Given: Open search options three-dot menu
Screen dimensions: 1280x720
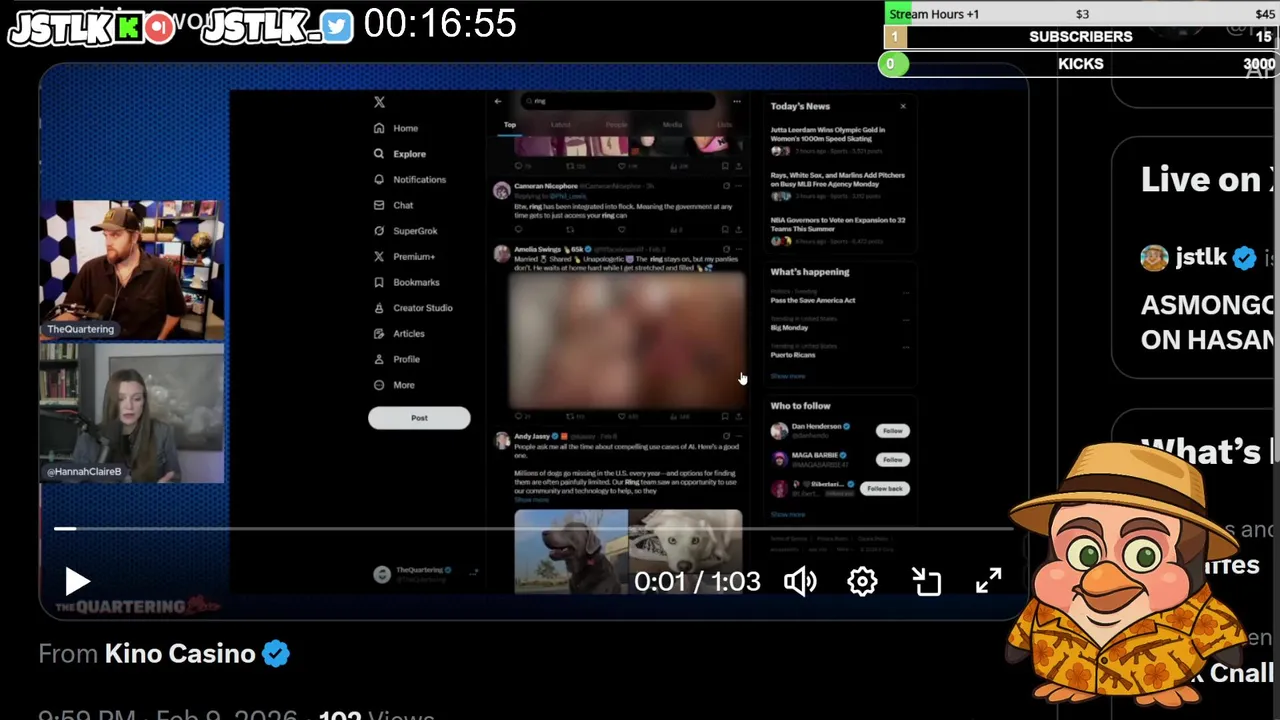Looking at the screenshot, I should (x=737, y=101).
